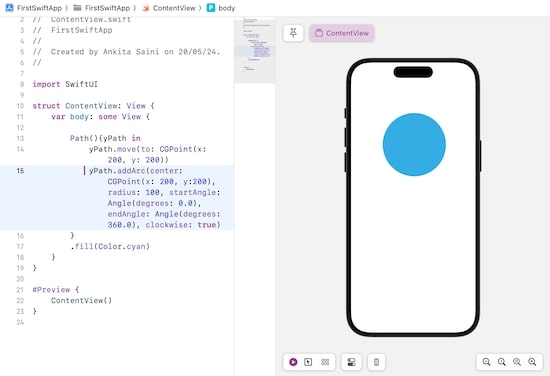Viewport: 550px width, 376px height.
Task: Open FirstSwiftApp folder in the breadcrumb
Action: coord(107,8)
